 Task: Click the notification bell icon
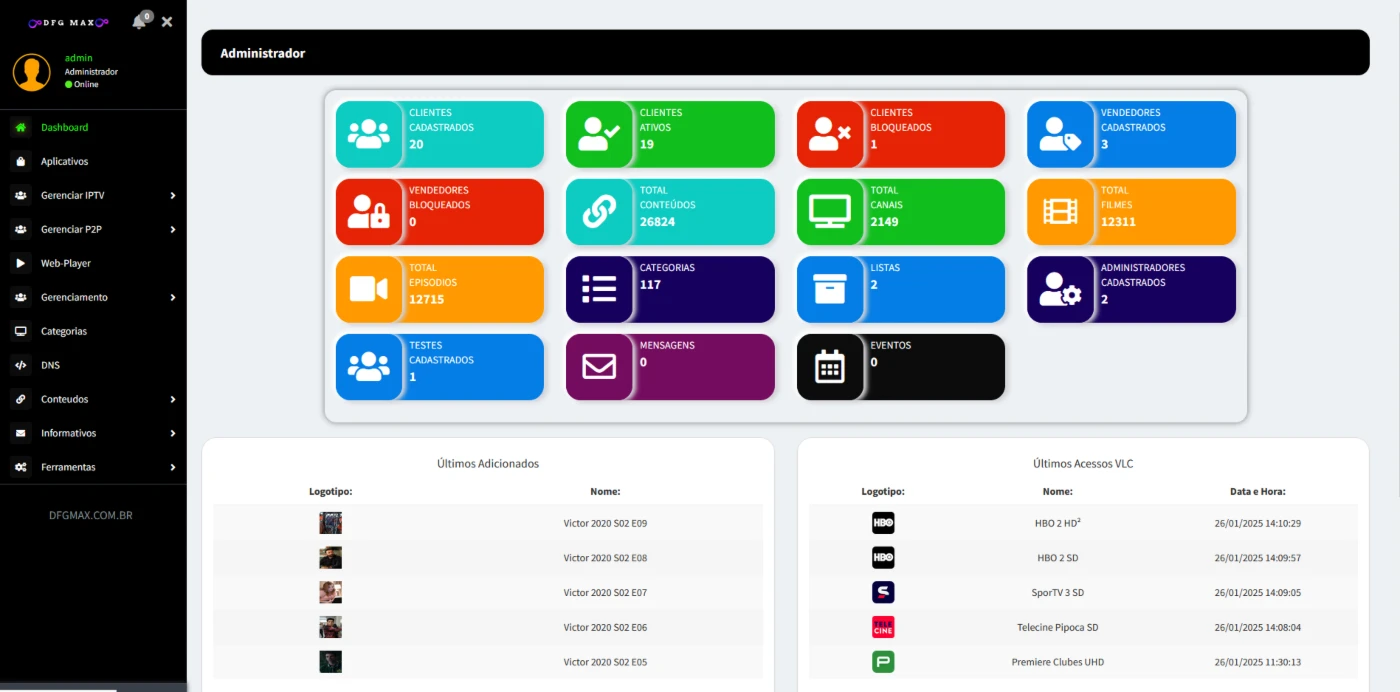[139, 22]
